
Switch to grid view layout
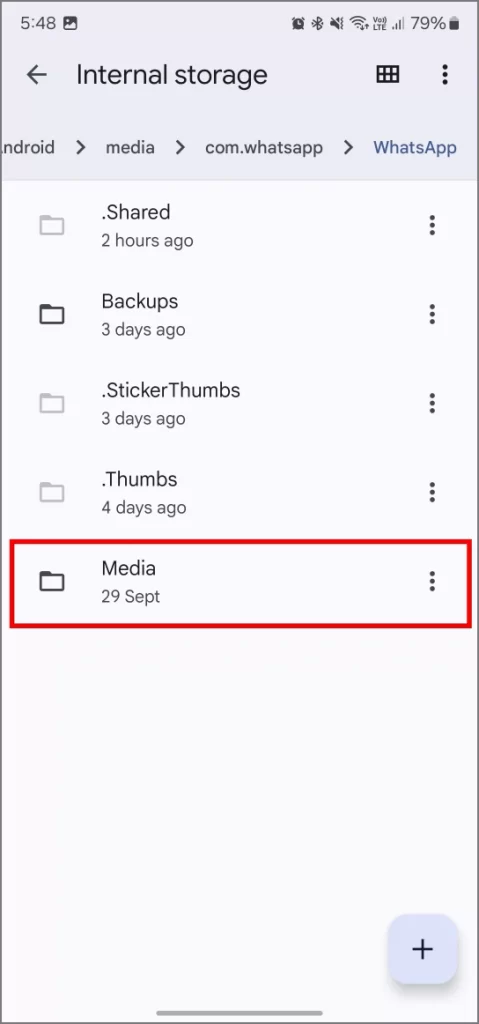coord(388,74)
